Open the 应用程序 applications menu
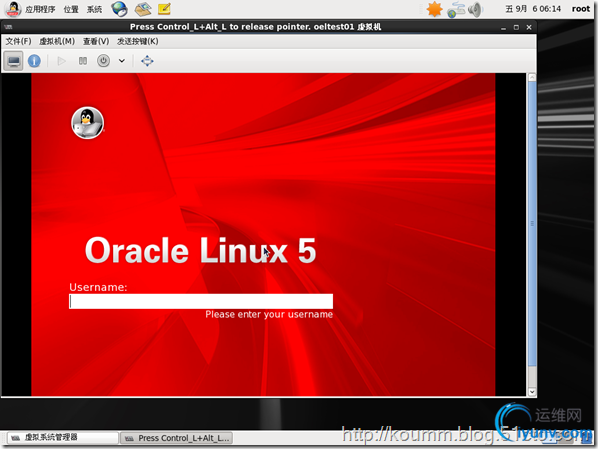The image size is (598, 449). 40,9
